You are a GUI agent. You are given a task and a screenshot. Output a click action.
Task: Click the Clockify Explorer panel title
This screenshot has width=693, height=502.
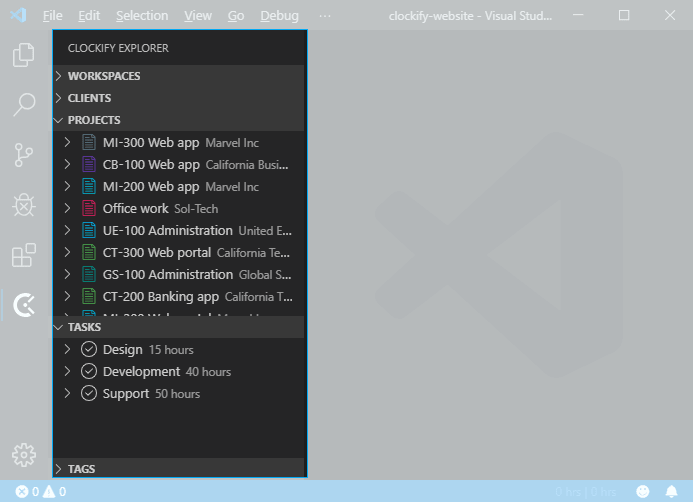(118, 48)
